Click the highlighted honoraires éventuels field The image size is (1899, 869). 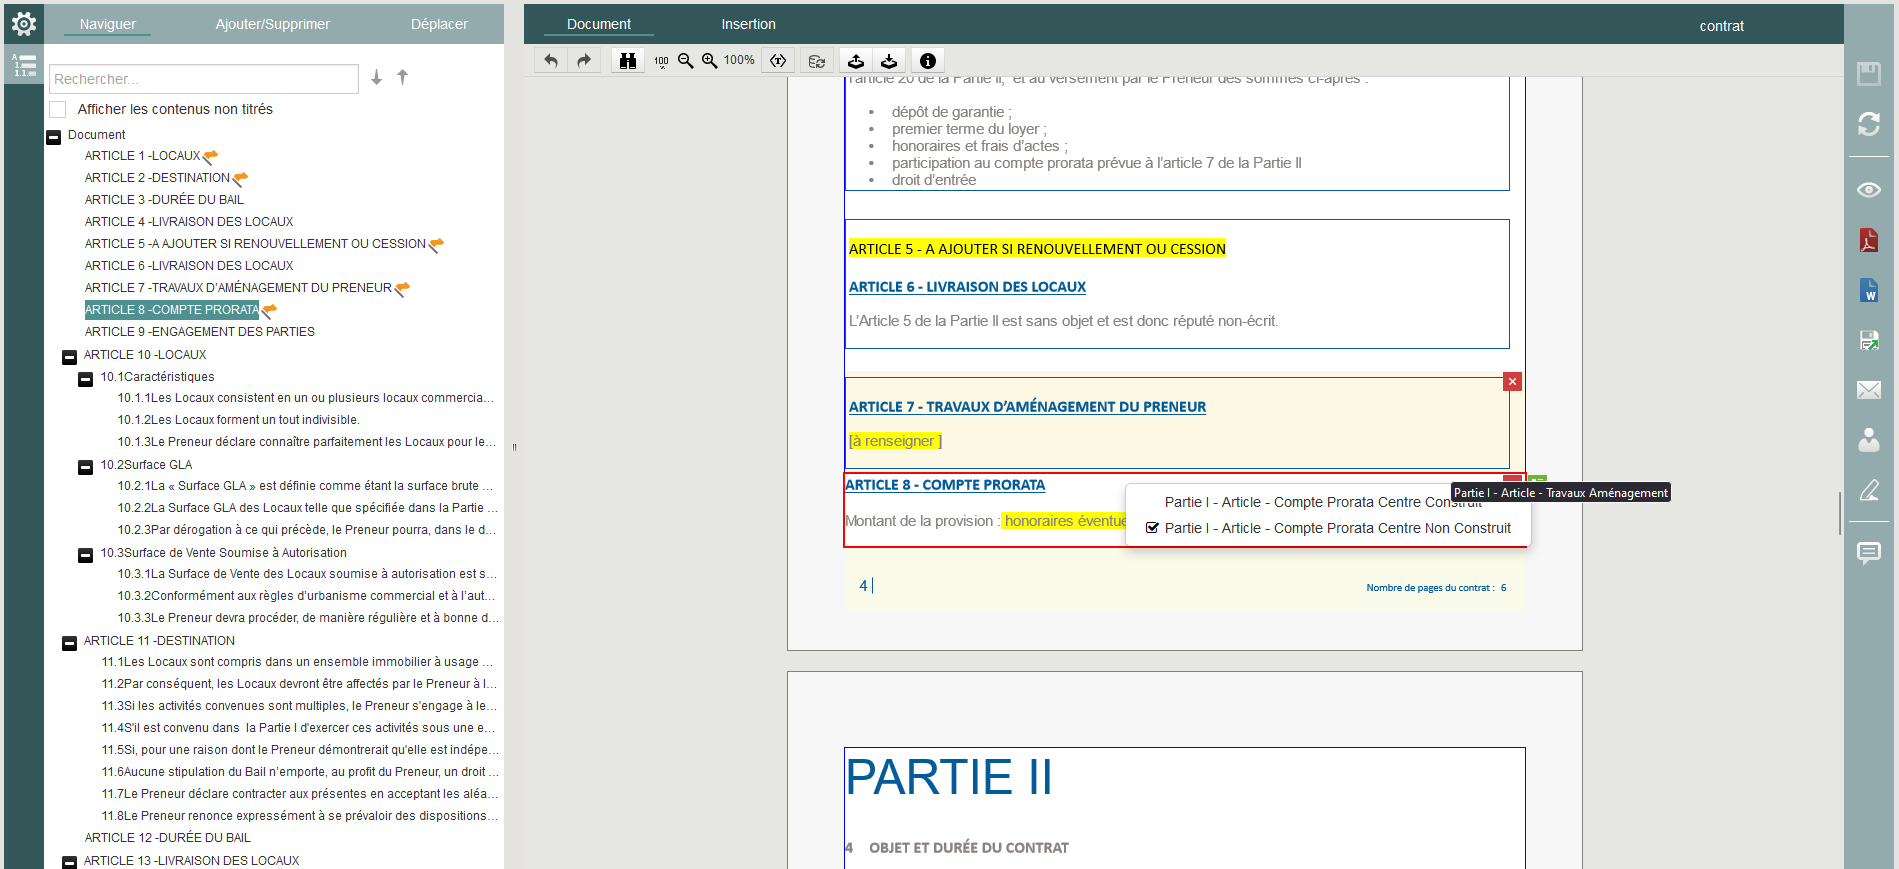[x=1065, y=521]
